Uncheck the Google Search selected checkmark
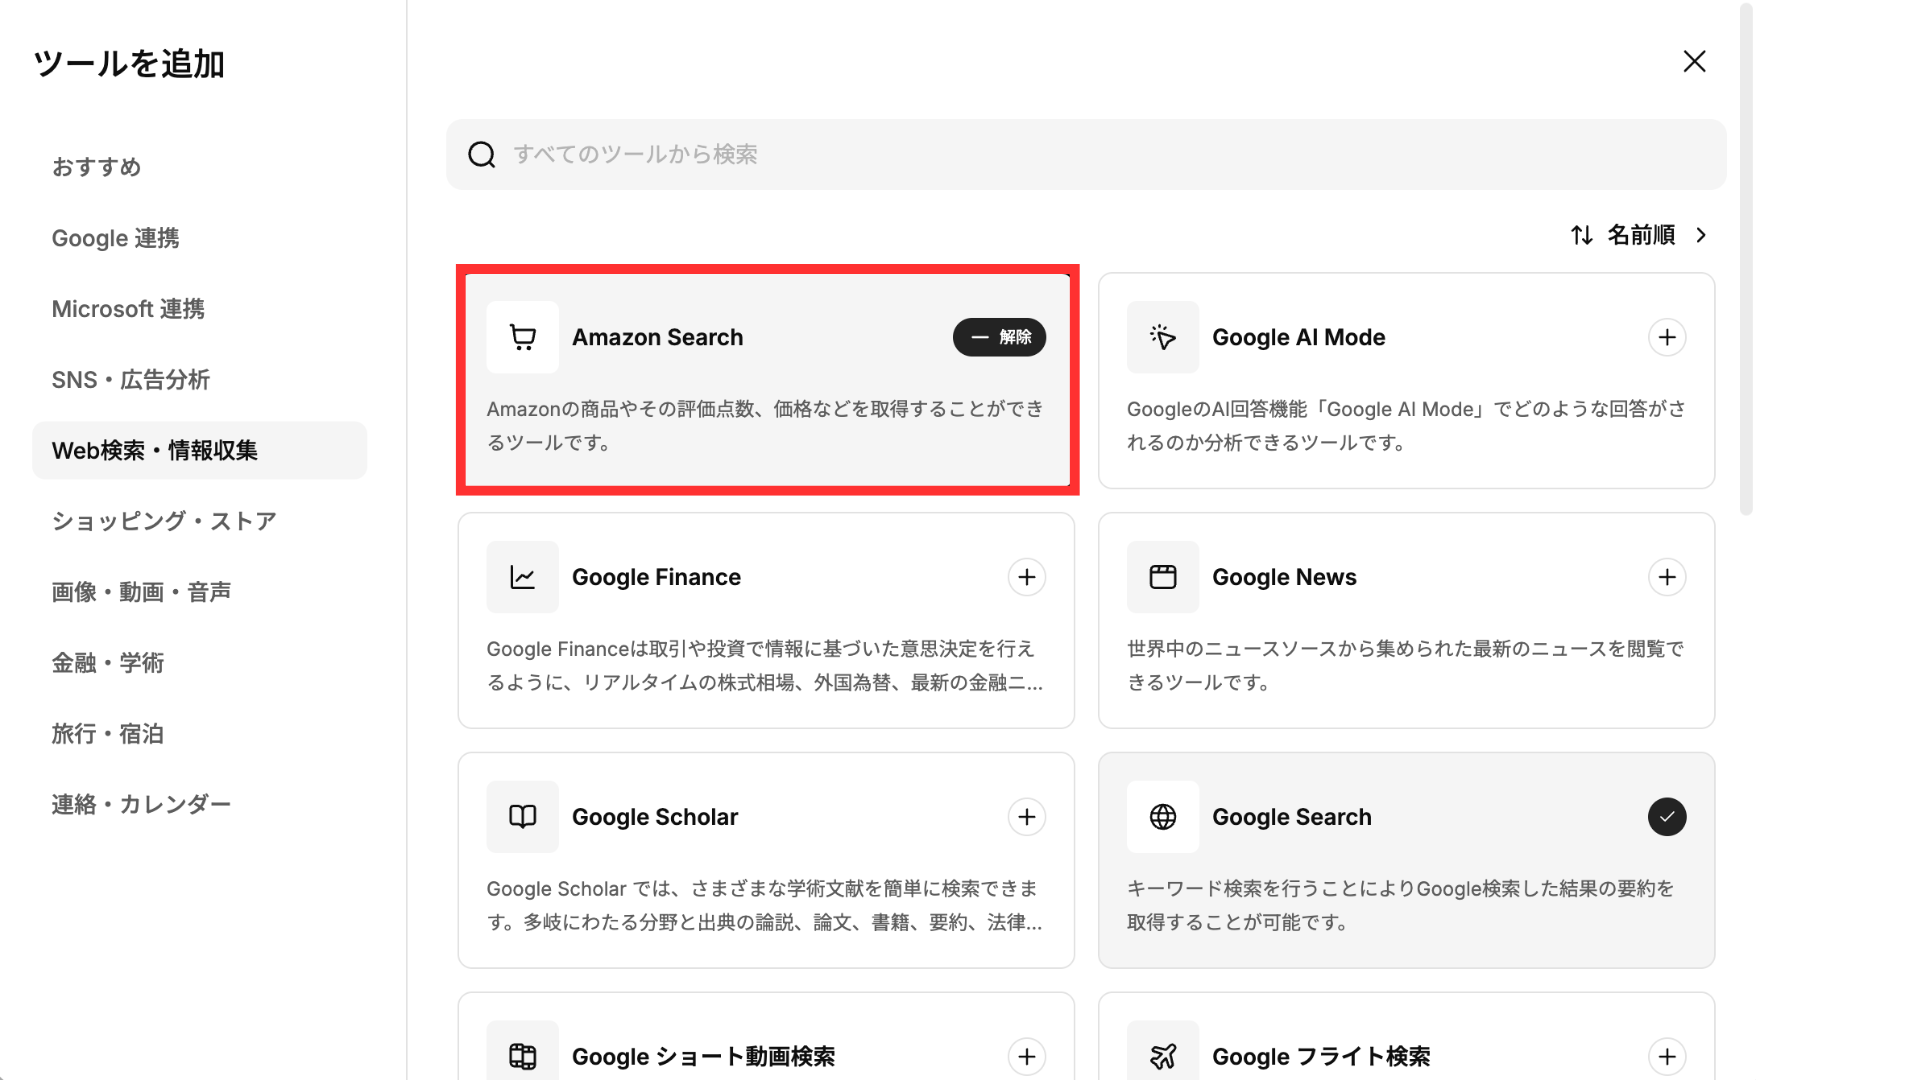 click(x=1666, y=817)
